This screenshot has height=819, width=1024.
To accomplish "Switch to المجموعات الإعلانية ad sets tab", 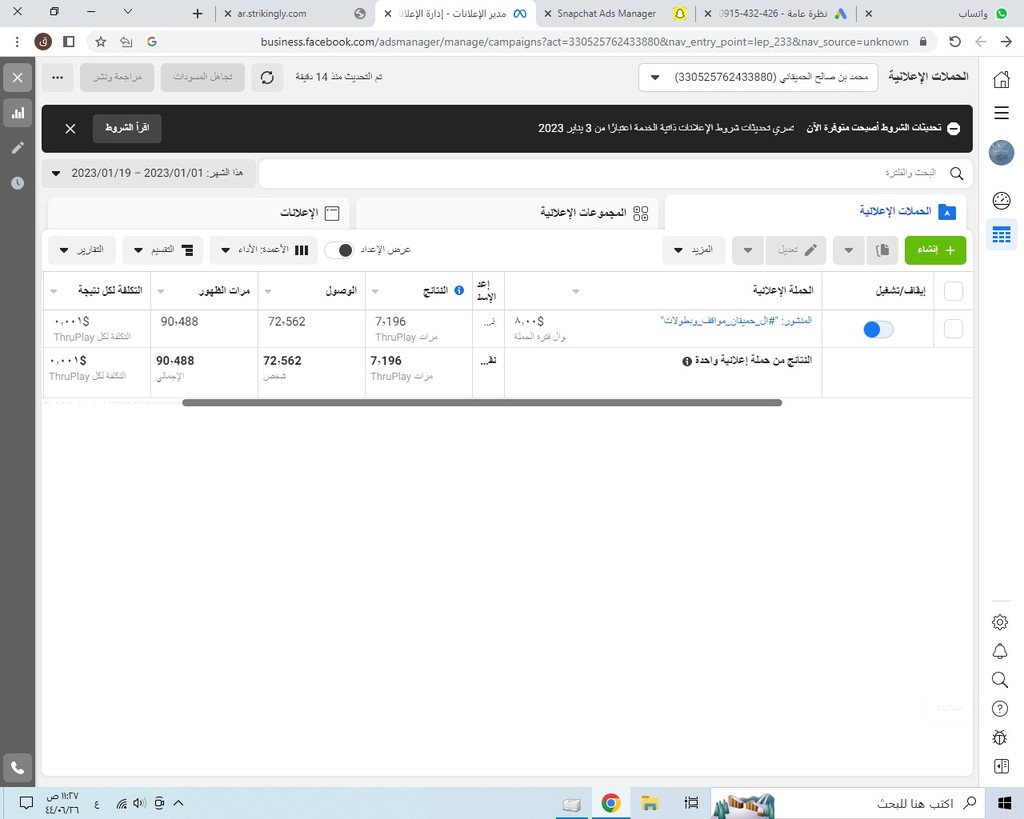I will pyautogui.click(x=507, y=213).
